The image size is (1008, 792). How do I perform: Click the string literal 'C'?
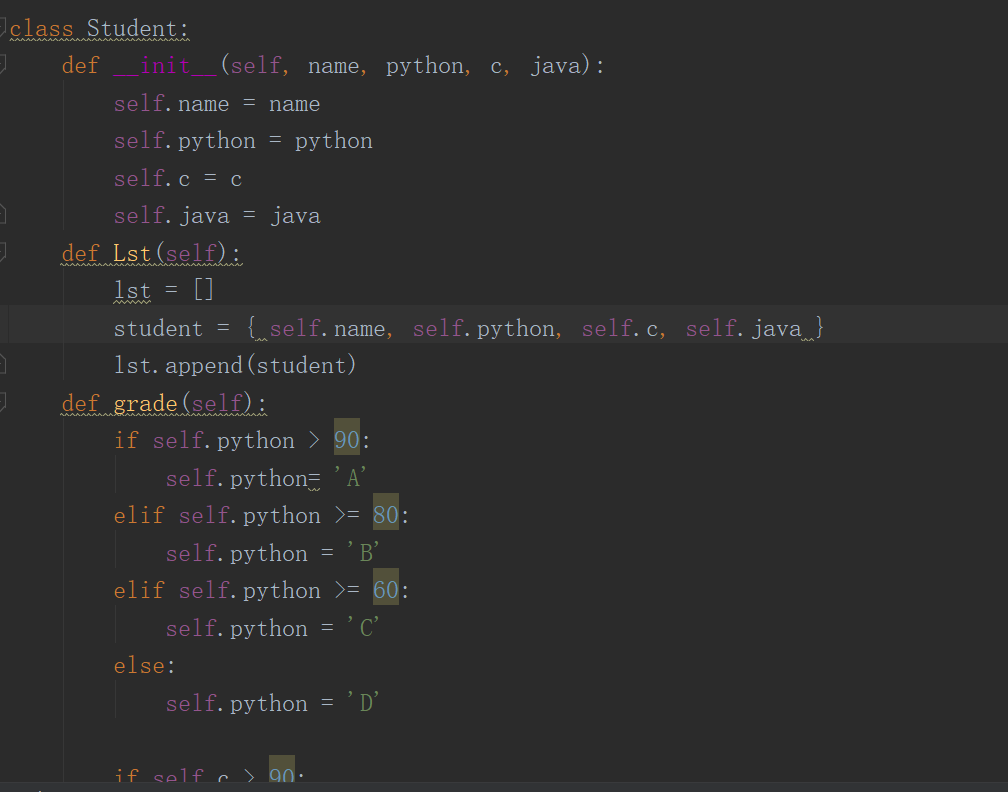point(363,629)
